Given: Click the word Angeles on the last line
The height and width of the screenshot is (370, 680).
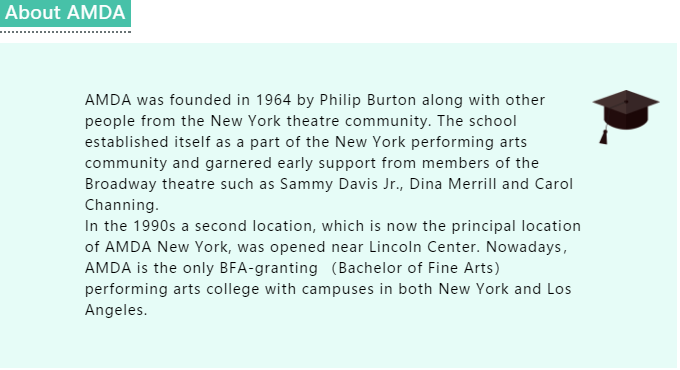Looking at the screenshot, I should [116, 310].
